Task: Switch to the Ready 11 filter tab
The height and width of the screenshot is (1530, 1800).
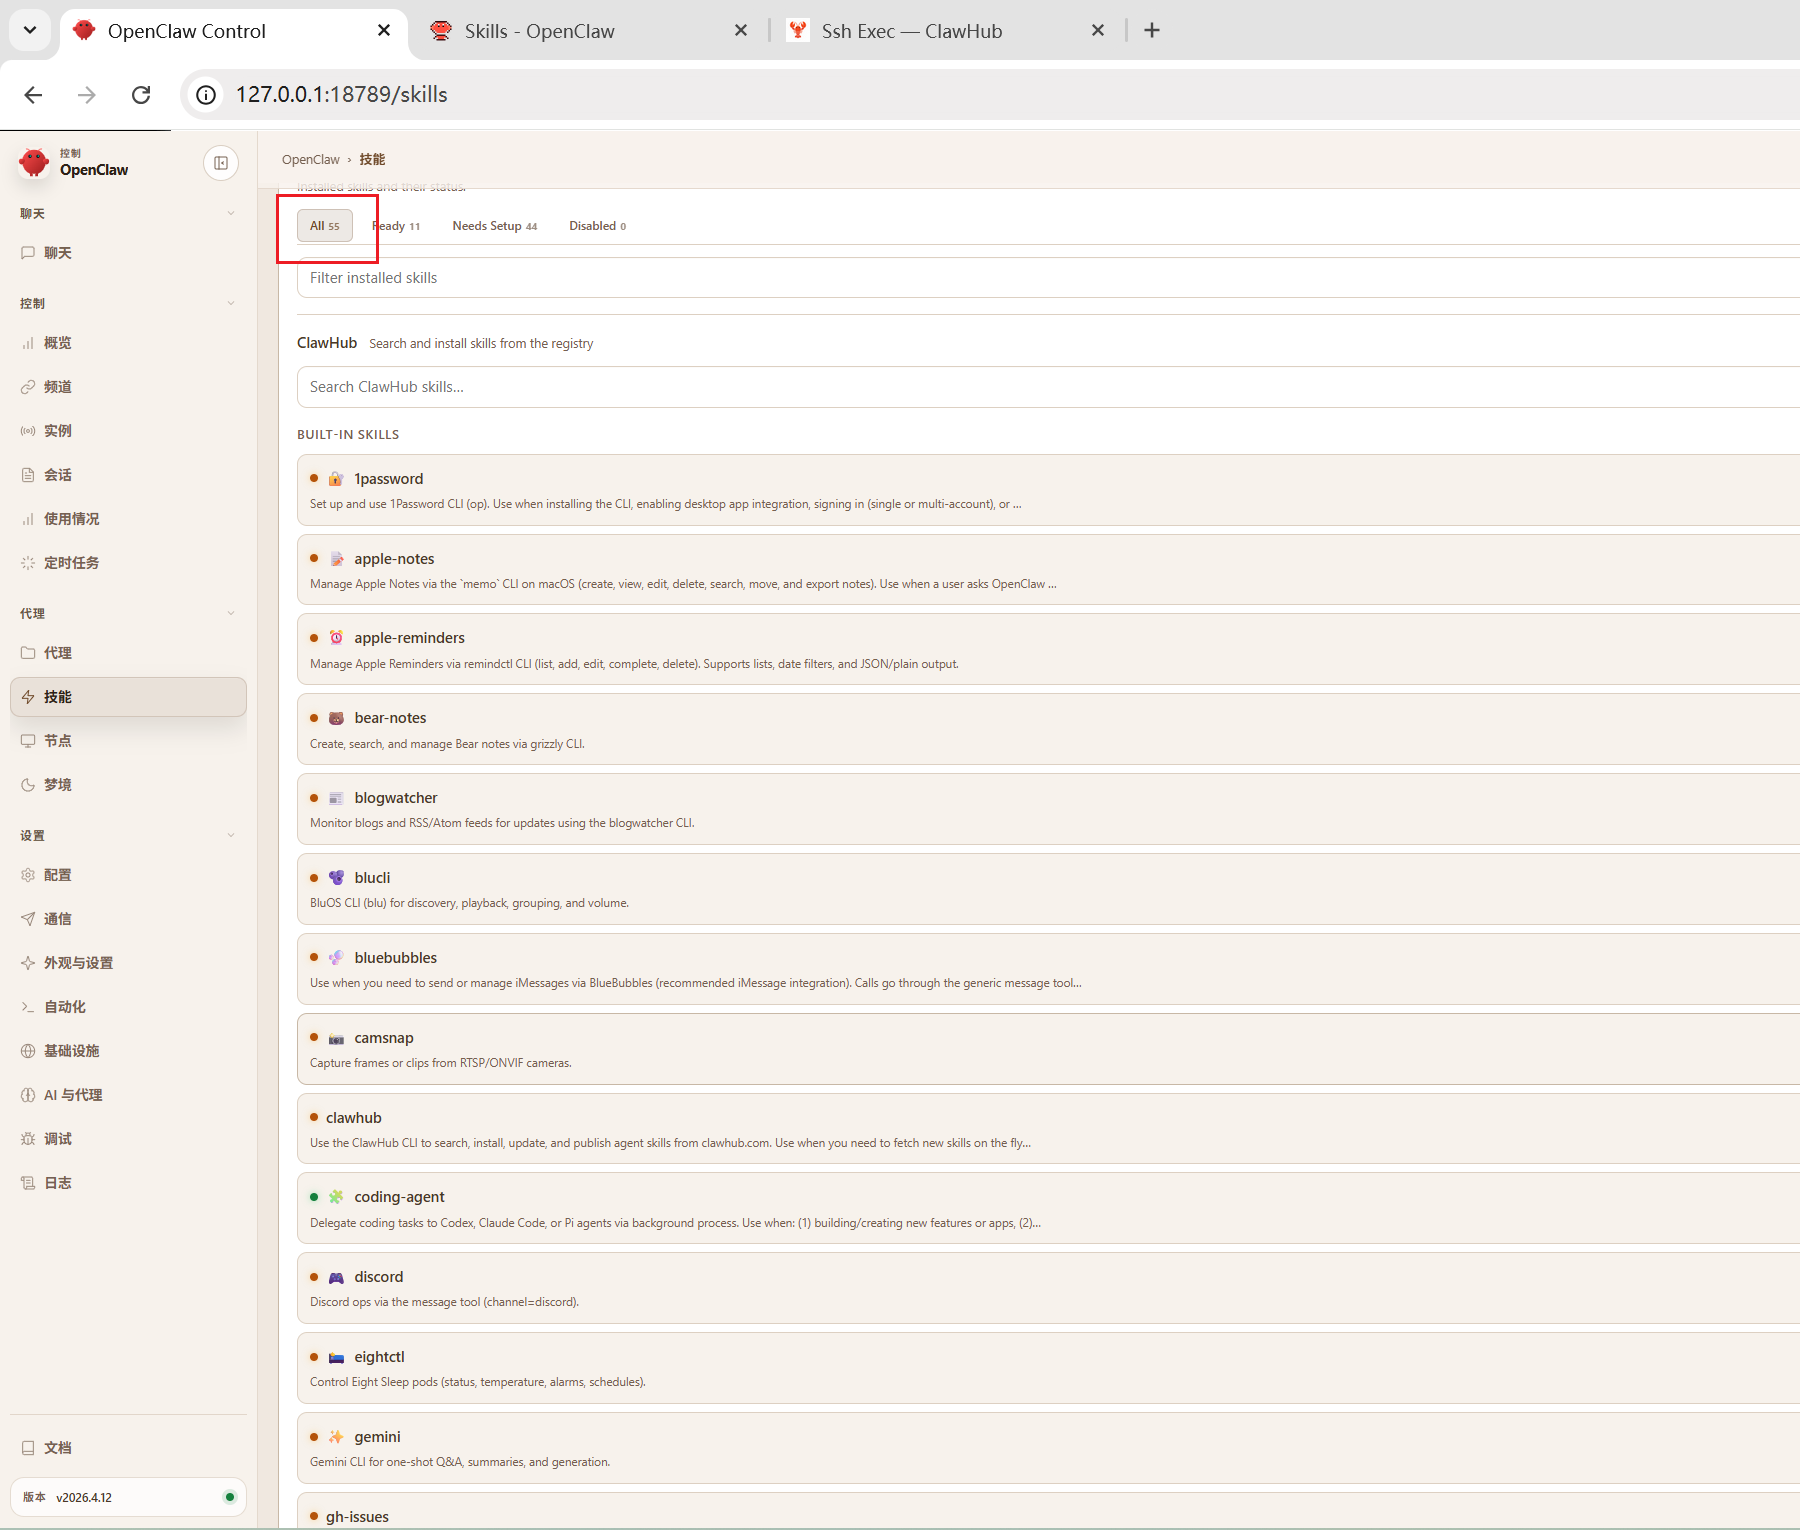Action: click(396, 226)
